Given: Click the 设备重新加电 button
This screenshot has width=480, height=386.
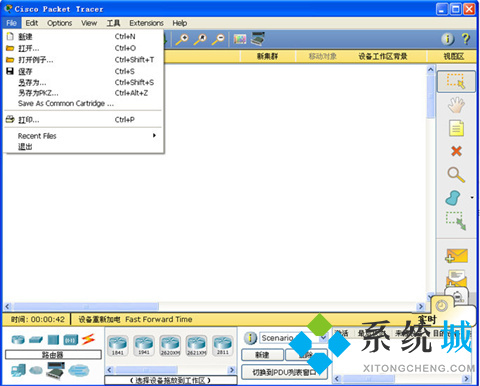Looking at the screenshot, I should [x=99, y=319].
